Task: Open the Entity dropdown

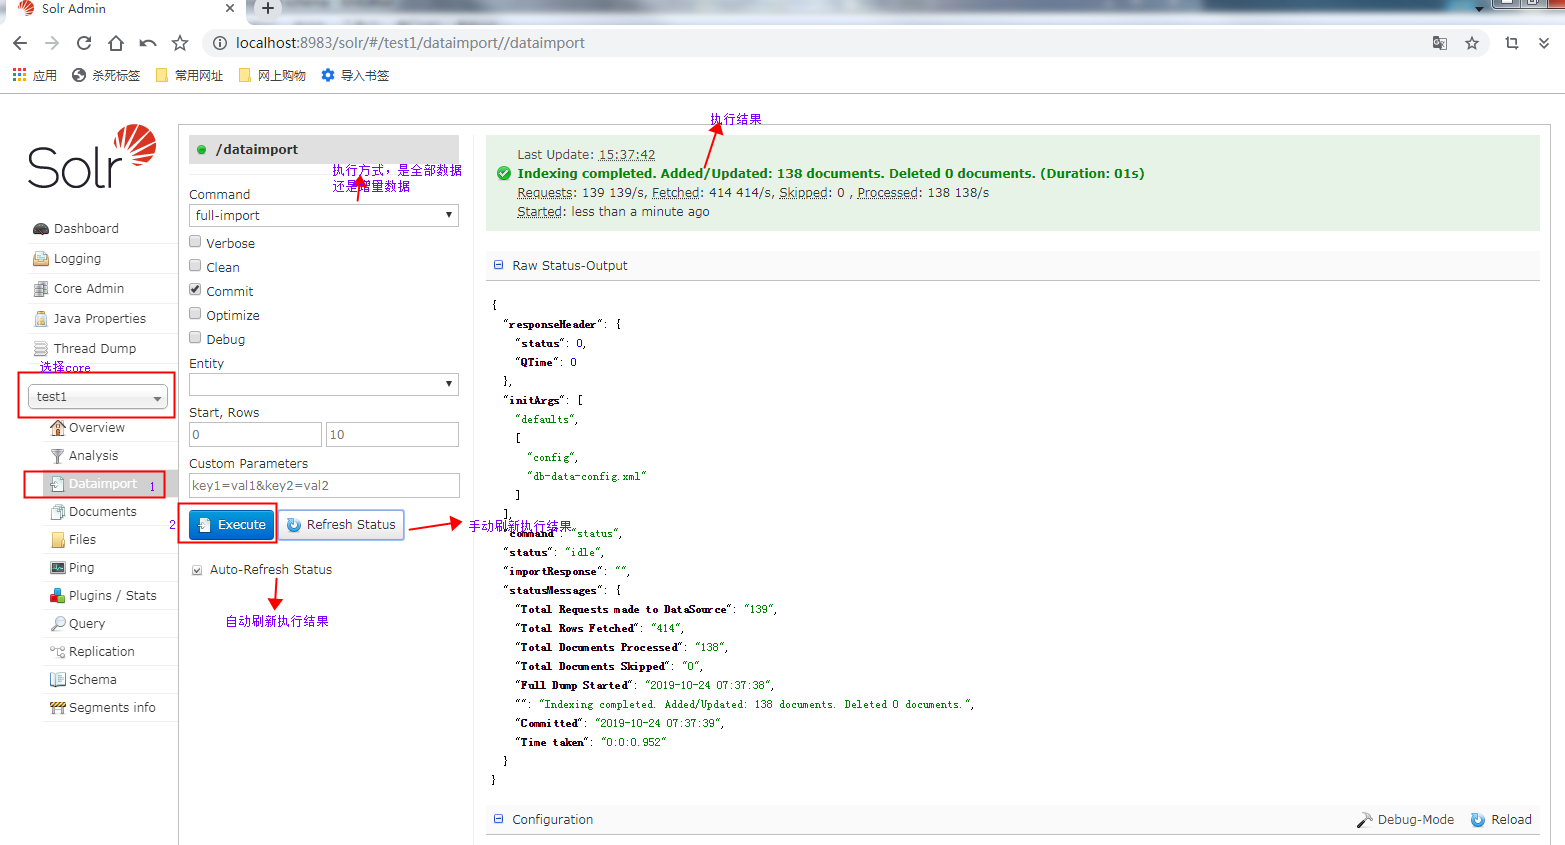Action: click(x=324, y=384)
